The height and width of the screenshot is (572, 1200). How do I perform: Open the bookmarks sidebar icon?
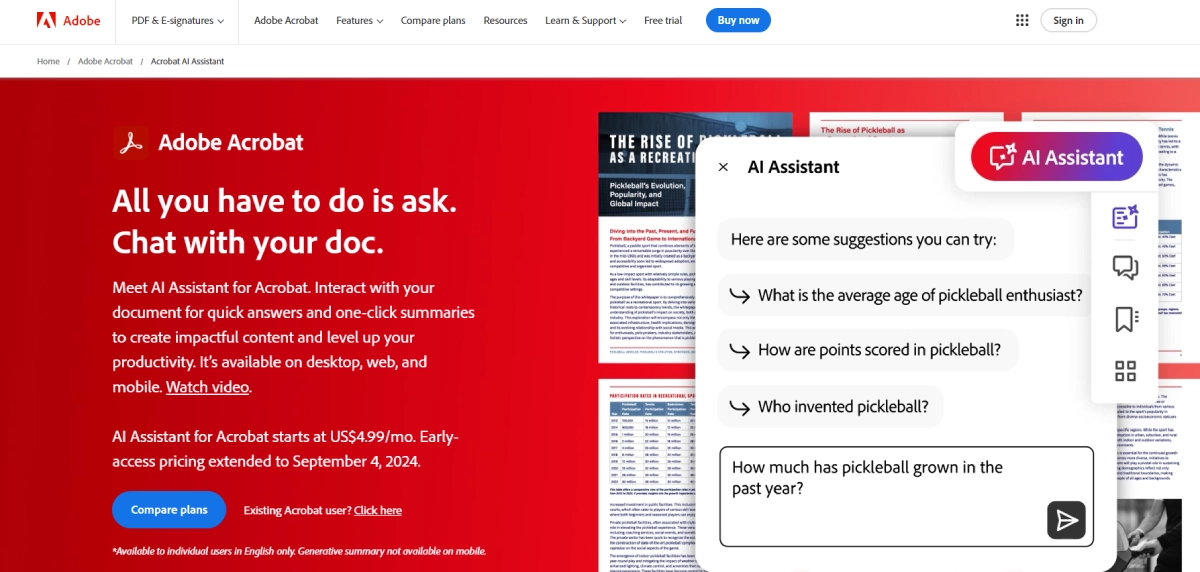1126,320
